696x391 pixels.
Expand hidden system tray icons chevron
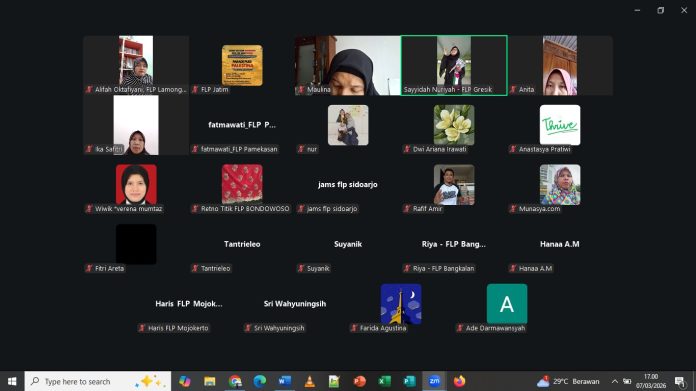(615, 381)
